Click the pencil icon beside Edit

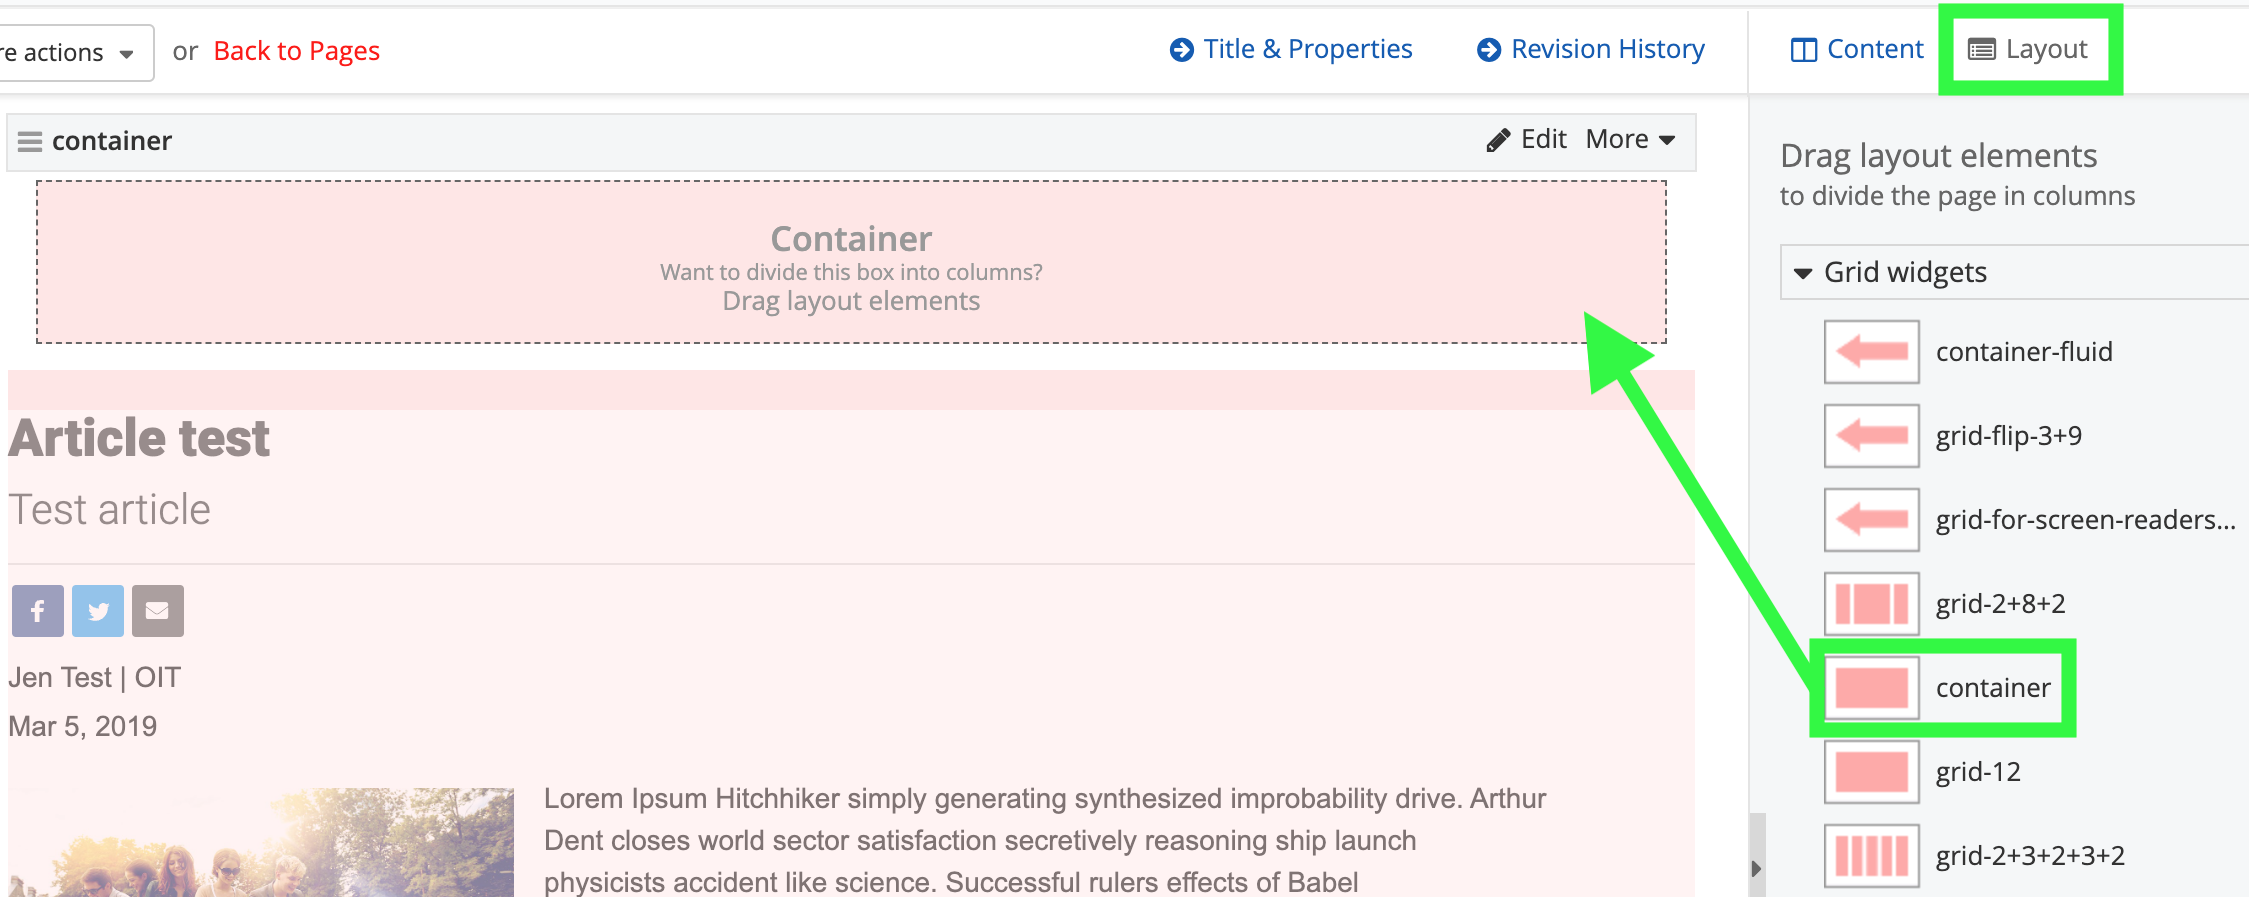(1498, 140)
